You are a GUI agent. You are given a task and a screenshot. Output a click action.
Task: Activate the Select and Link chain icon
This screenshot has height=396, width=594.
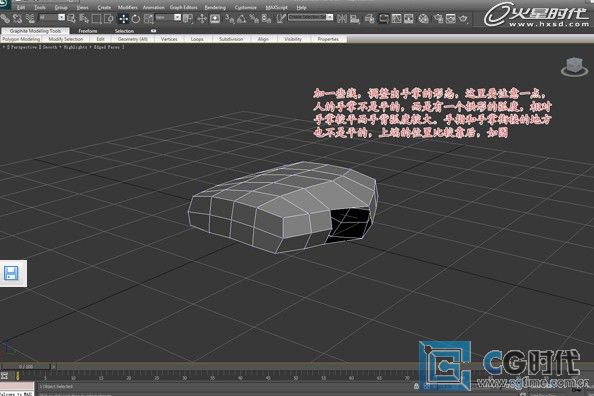click(5, 18)
